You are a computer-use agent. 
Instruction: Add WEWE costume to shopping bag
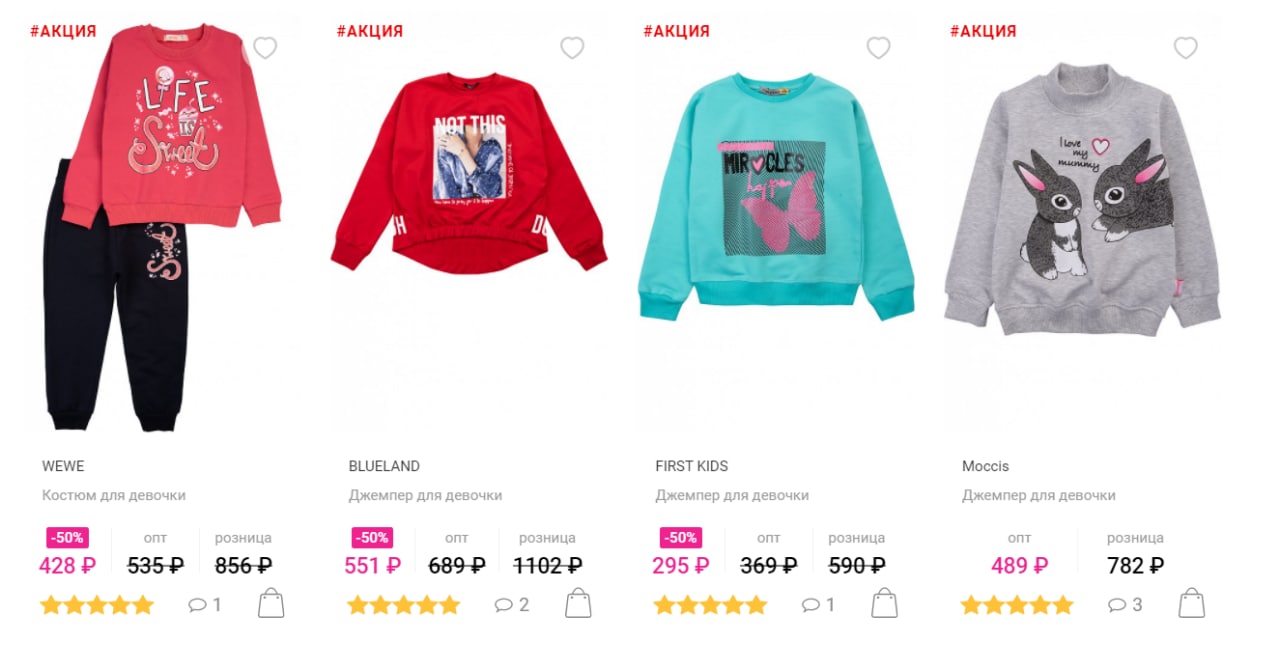point(271,603)
